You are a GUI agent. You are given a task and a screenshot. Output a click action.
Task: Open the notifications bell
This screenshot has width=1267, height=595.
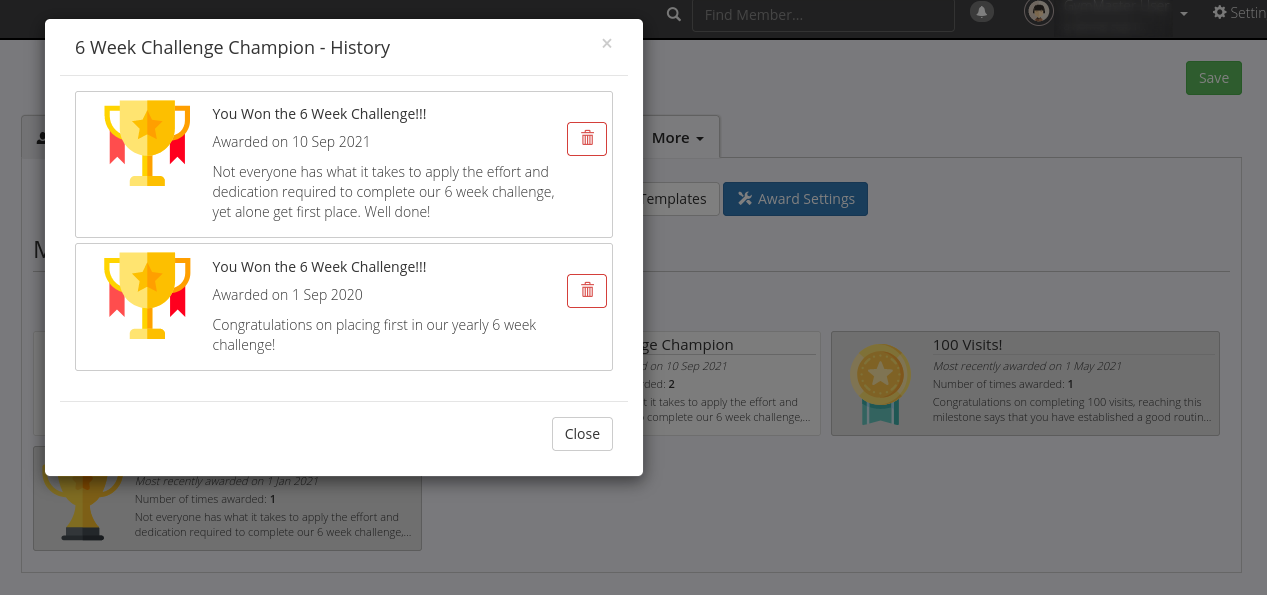point(981,12)
